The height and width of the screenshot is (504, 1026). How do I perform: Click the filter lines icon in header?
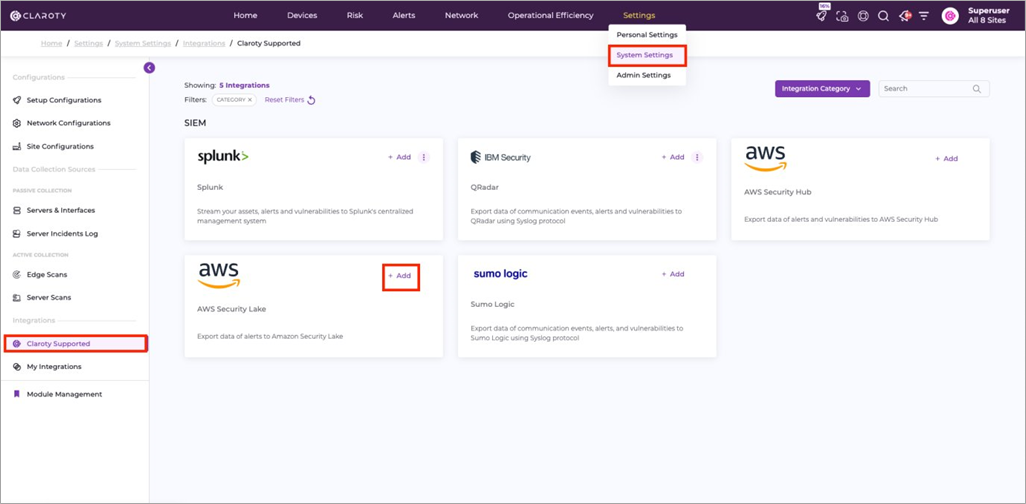click(x=924, y=16)
